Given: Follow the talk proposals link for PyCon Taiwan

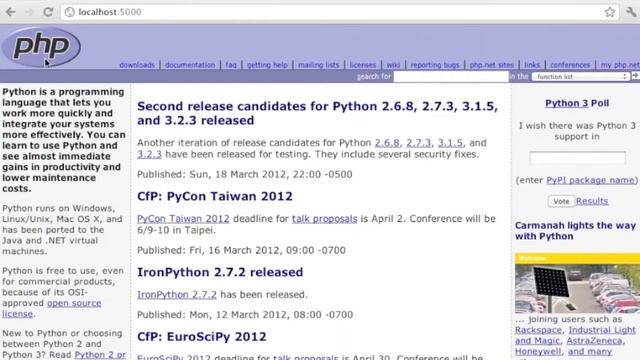Looking at the screenshot, I should coord(324,219).
